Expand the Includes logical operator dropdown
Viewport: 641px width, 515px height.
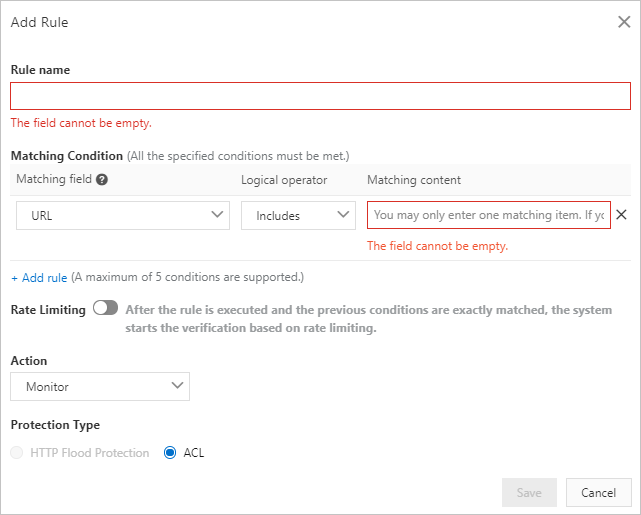coord(298,215)
